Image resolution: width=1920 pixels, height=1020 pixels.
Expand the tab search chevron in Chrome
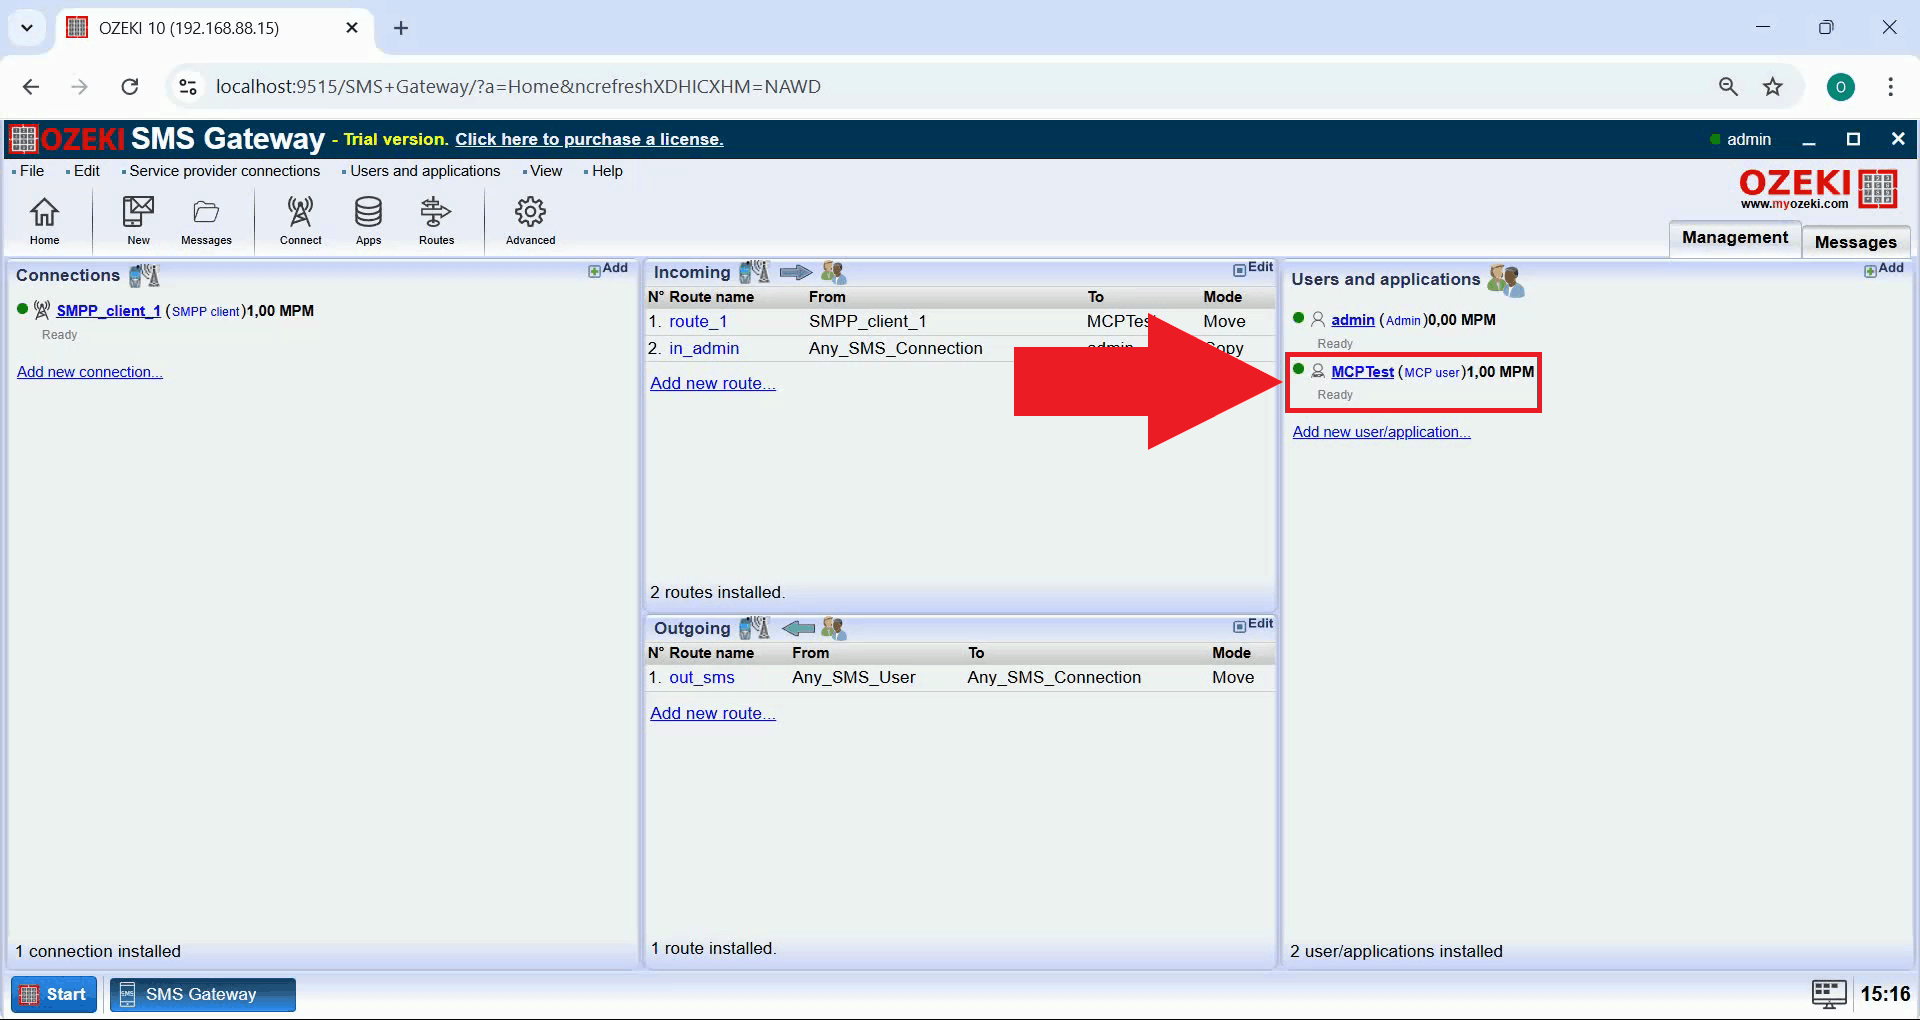coord(27,28)
